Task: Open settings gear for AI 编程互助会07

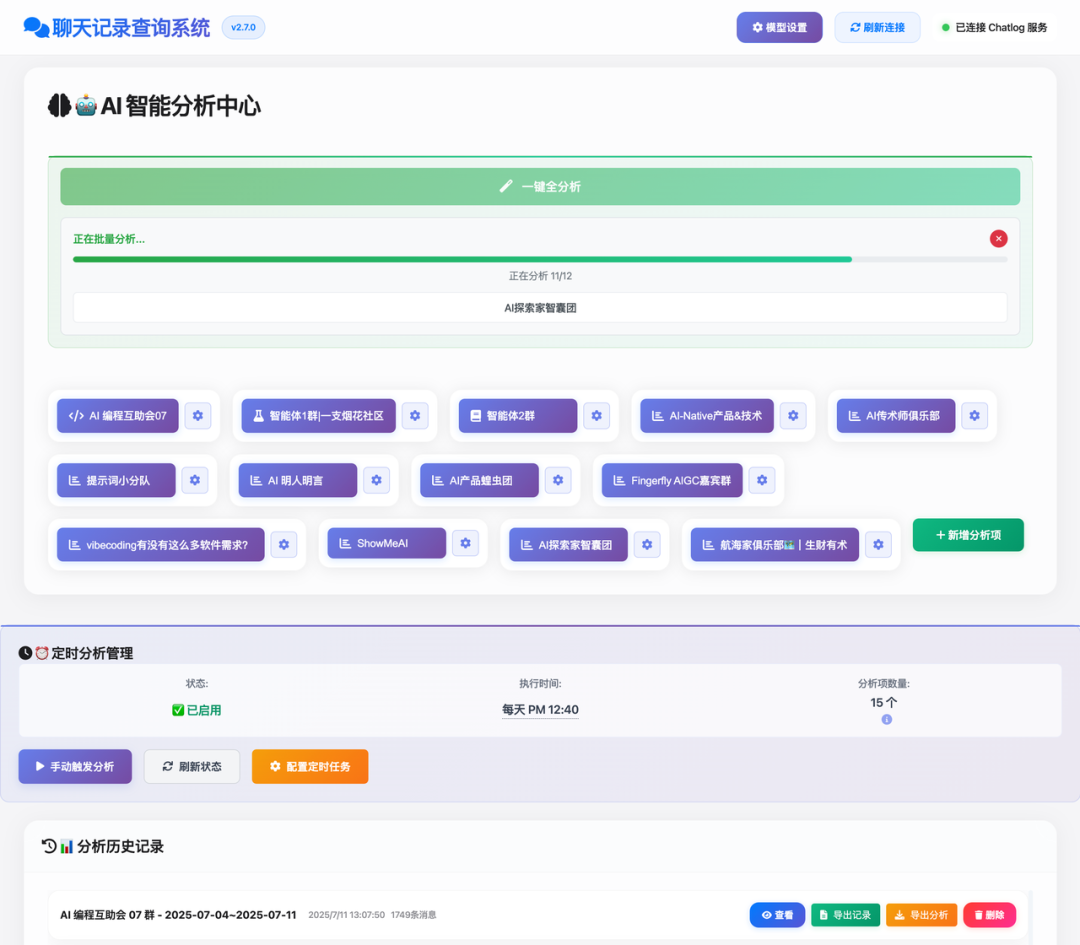Action: [198, 416]
